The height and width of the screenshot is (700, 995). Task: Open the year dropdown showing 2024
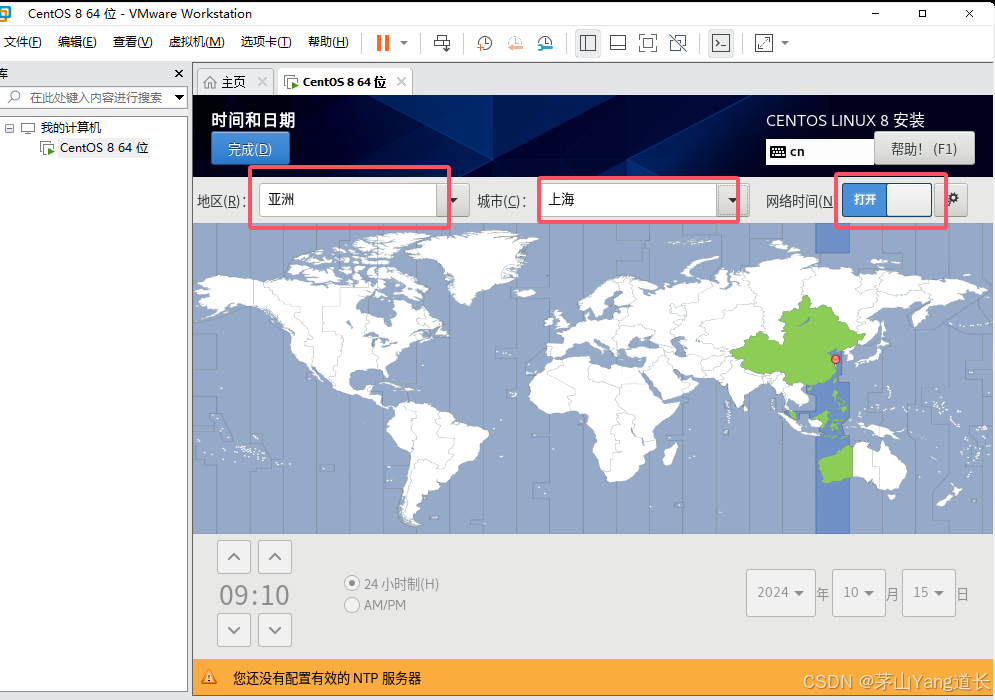(781, 593)
